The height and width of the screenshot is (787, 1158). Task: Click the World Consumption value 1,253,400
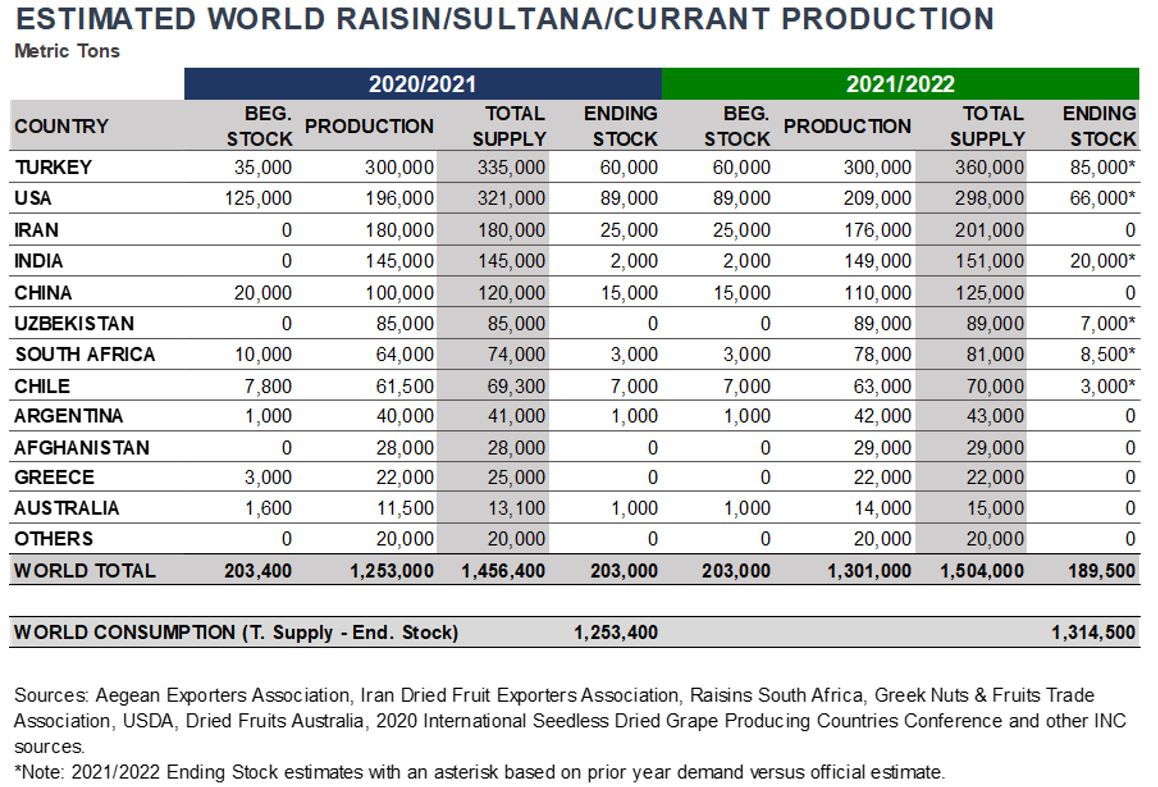pyautogui.click(x=616, y=633)
